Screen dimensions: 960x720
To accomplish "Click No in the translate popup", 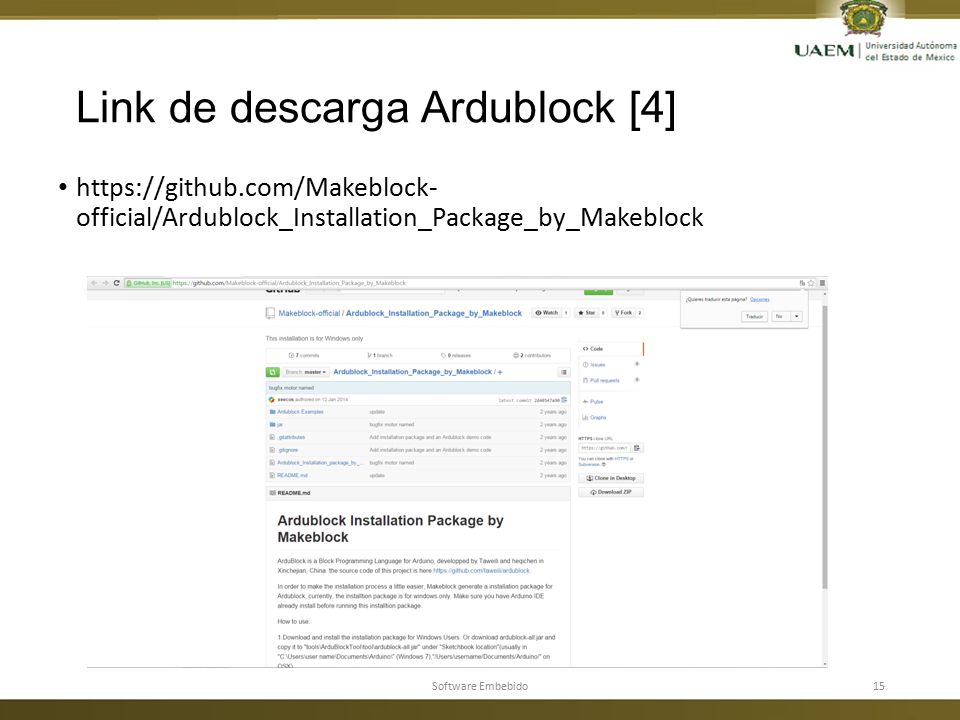I will coord(779,317).
